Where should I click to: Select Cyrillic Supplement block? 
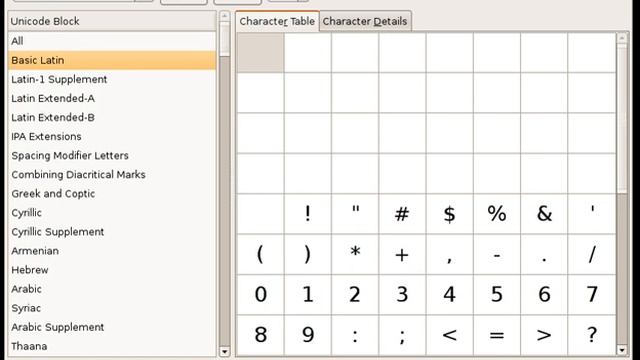(112, 232)
